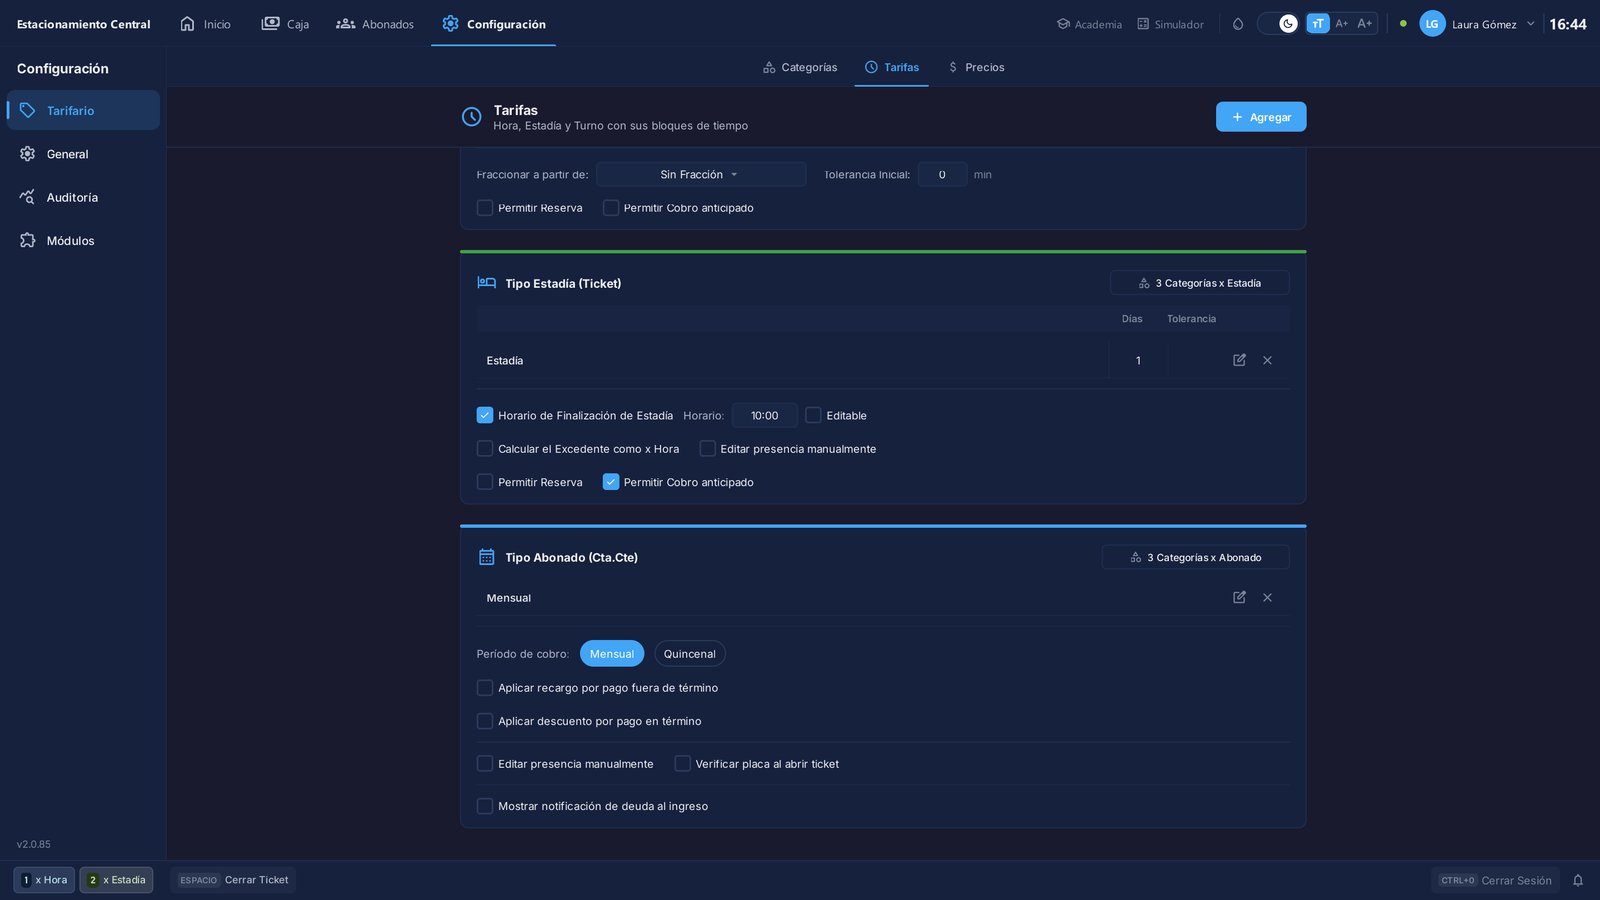Image resolution: width=1600 pixels, height=900 pixels.
Task: Select Quincenal billing period
Action: 690,654
